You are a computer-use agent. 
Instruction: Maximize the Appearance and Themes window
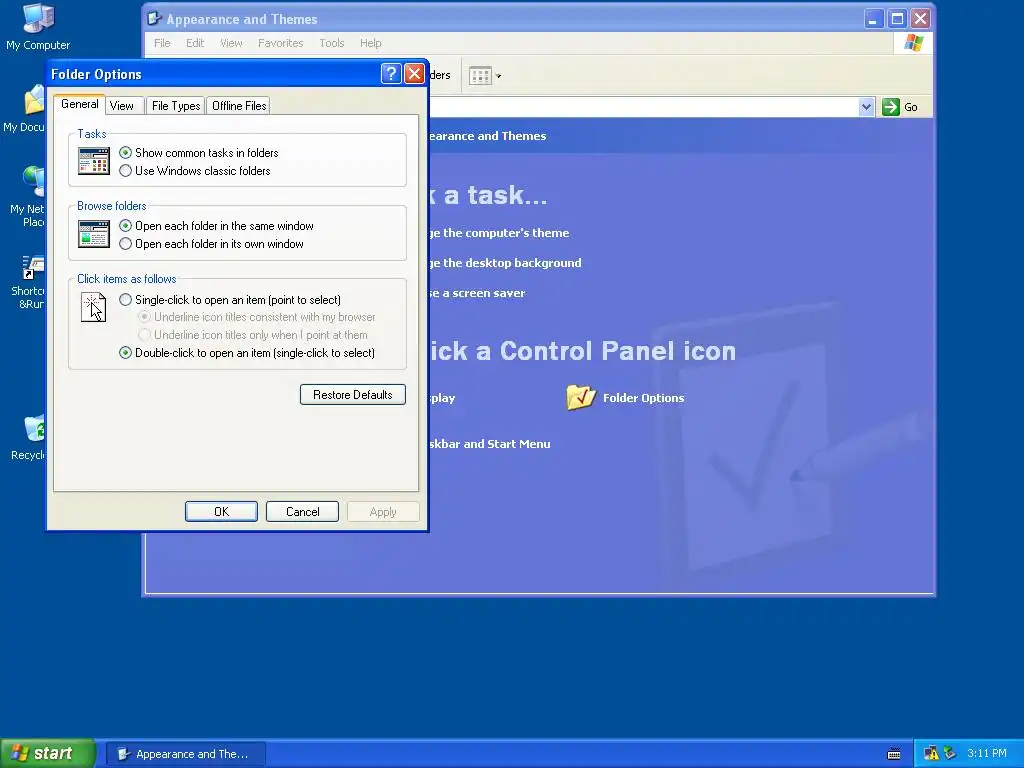click(x=897, y=19)
